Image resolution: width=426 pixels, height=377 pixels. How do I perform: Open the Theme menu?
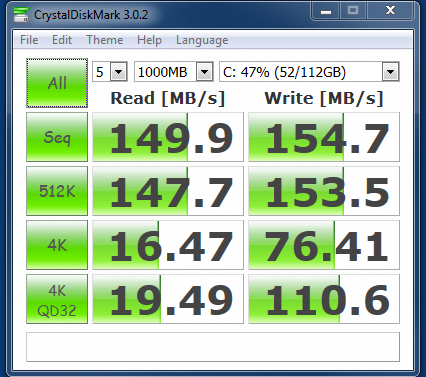click(x=105, y=40)
